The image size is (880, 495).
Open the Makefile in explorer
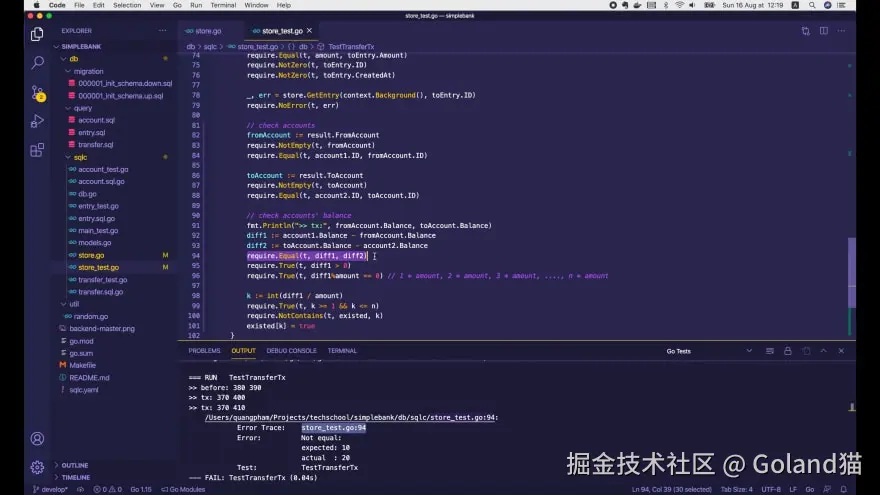pyautogui.click(x=82, y=365)
